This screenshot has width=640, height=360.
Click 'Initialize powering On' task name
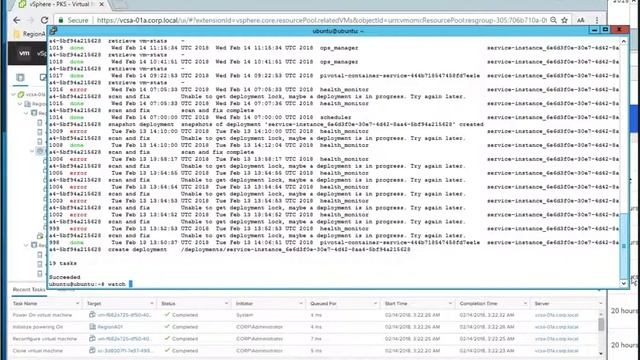(x=38, y=327)
